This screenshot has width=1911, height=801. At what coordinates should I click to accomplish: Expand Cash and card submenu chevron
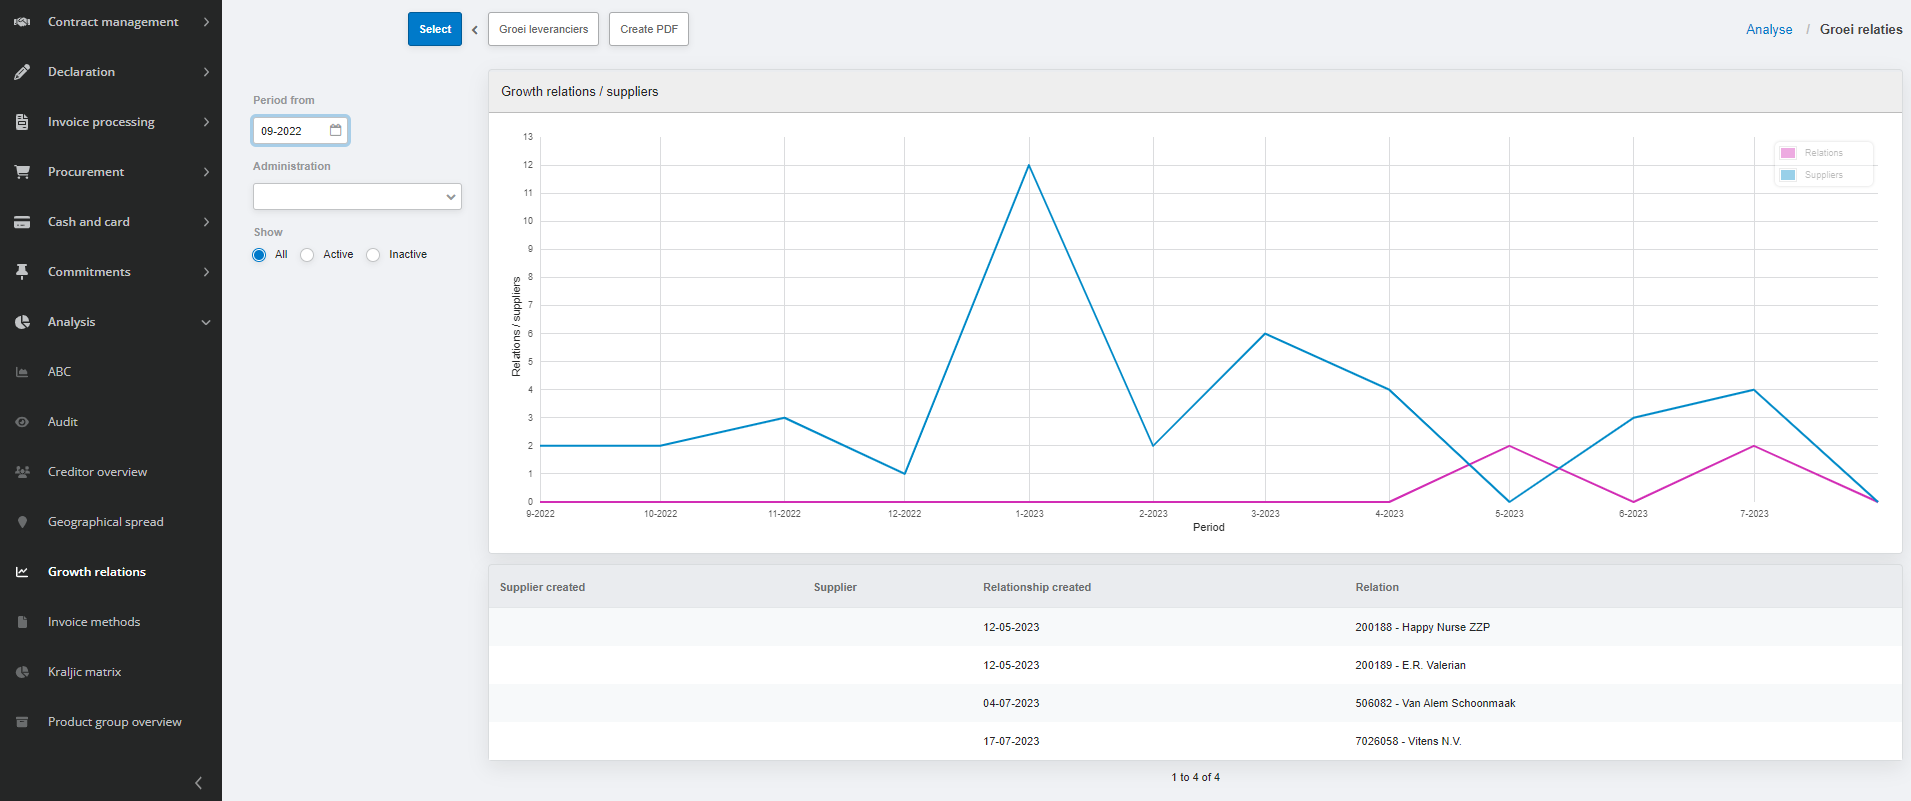pos(206,222)
